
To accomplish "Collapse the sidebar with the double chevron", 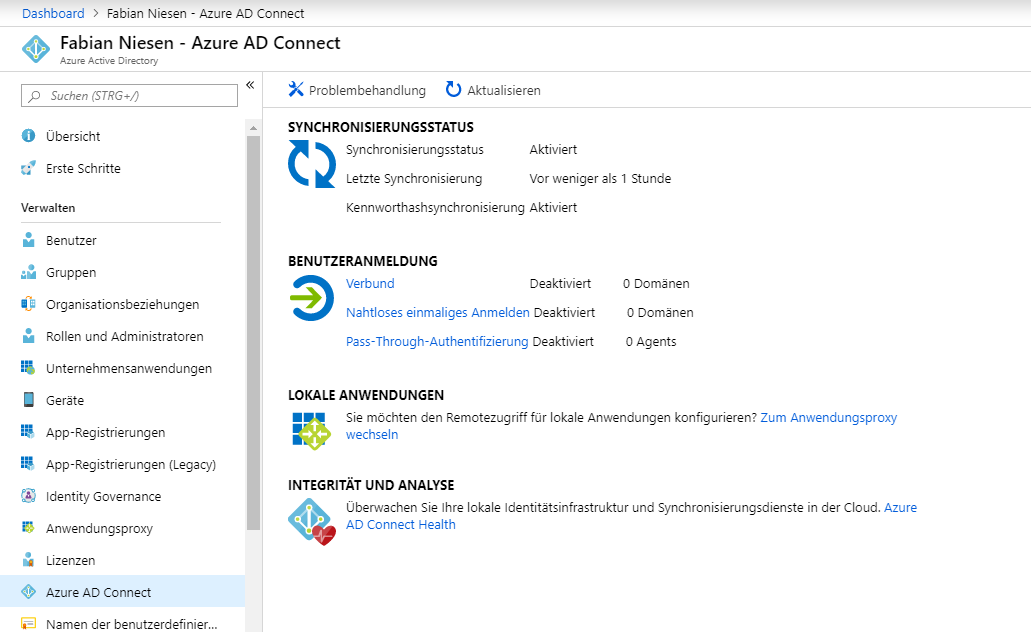I will coord(250,85).
